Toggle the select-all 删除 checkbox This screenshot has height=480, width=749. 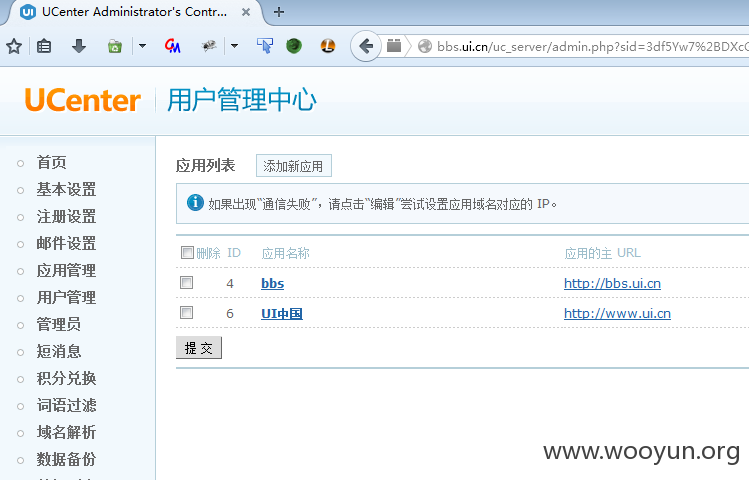click(187, 252)
